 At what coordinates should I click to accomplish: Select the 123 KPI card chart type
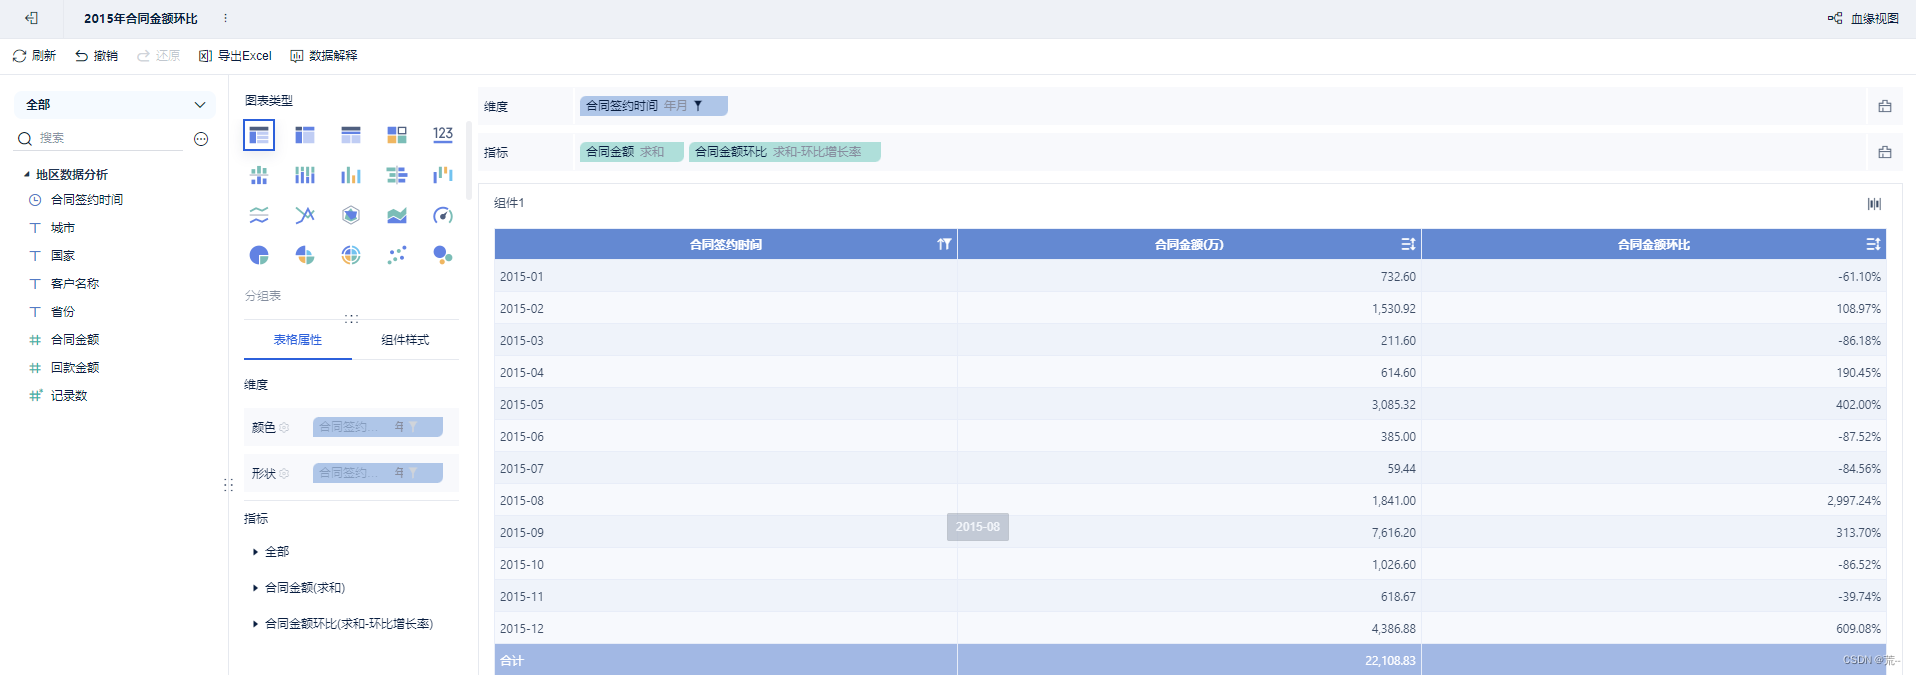tap(443, 134)
